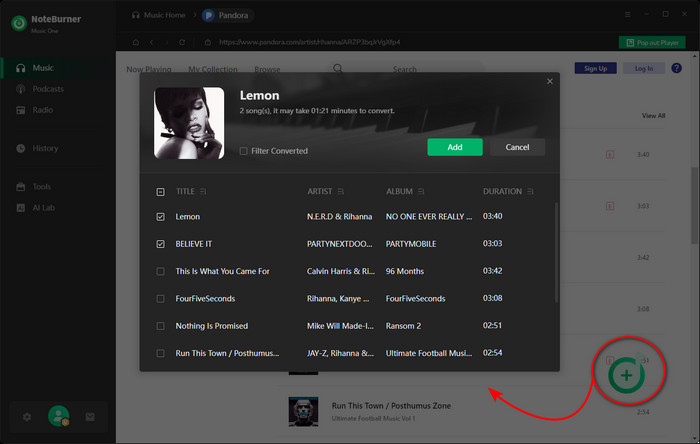Close the Lemon dialog with X
The height and width of the screenshot is (444, 700).
point(550,81)
